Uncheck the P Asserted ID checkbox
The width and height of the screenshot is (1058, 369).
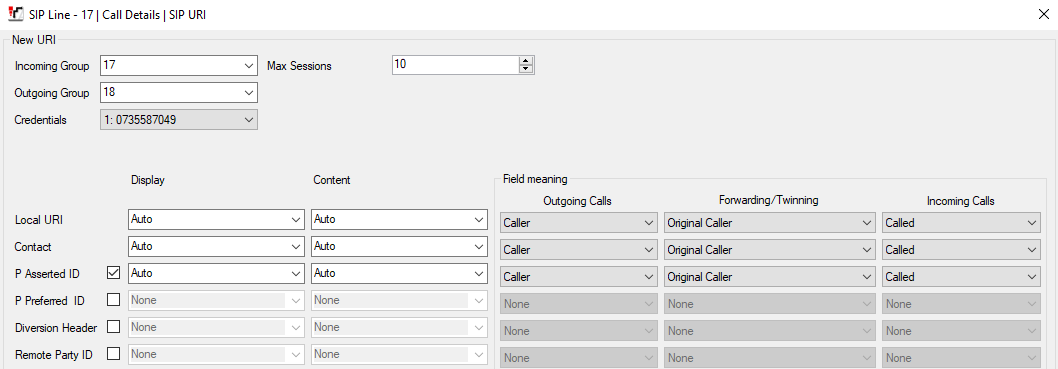113,273
